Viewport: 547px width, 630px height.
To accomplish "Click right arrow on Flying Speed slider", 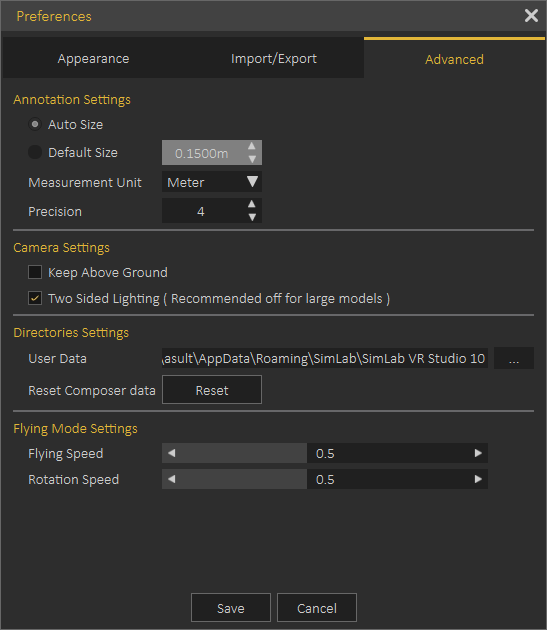I will click(478, 453).
